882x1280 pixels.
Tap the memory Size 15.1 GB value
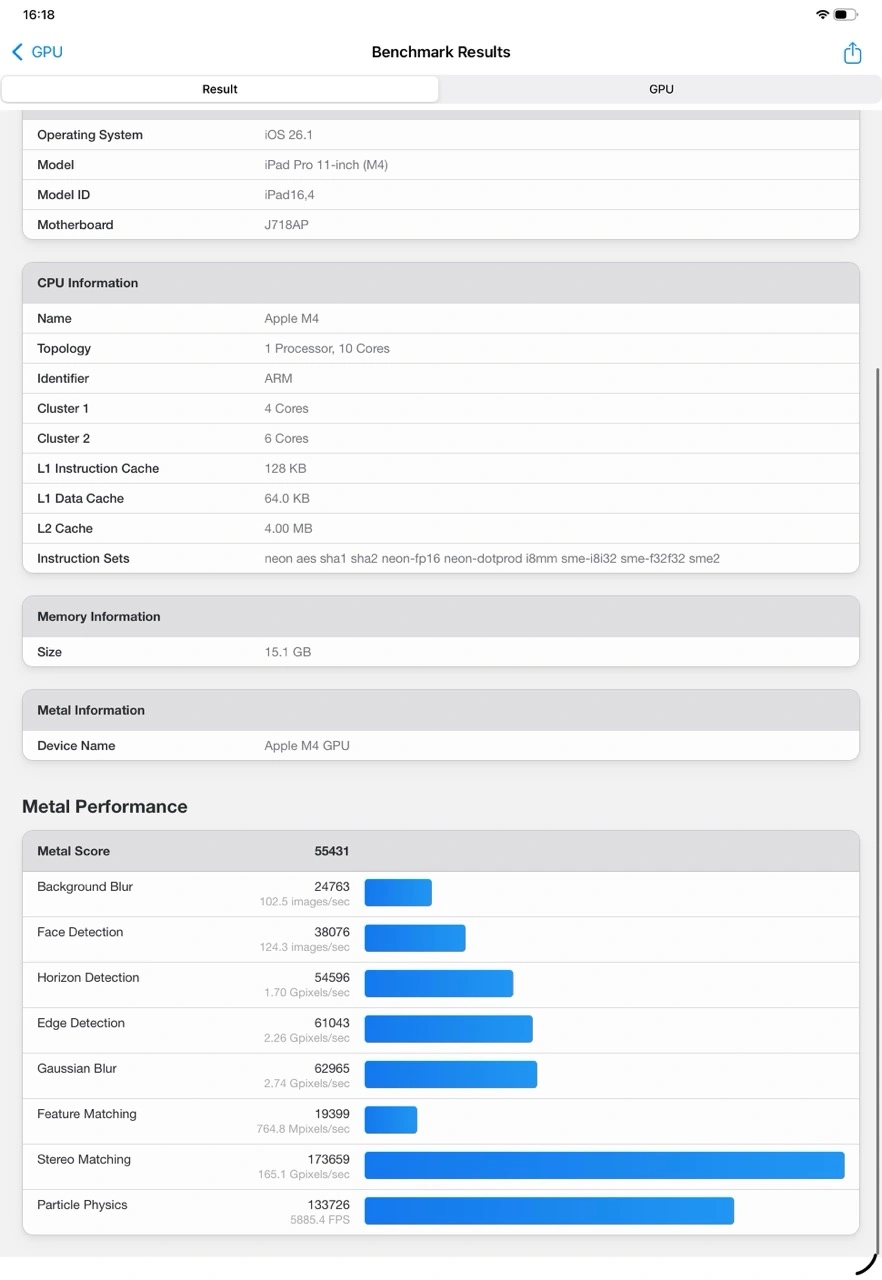(x=287, y=652)
